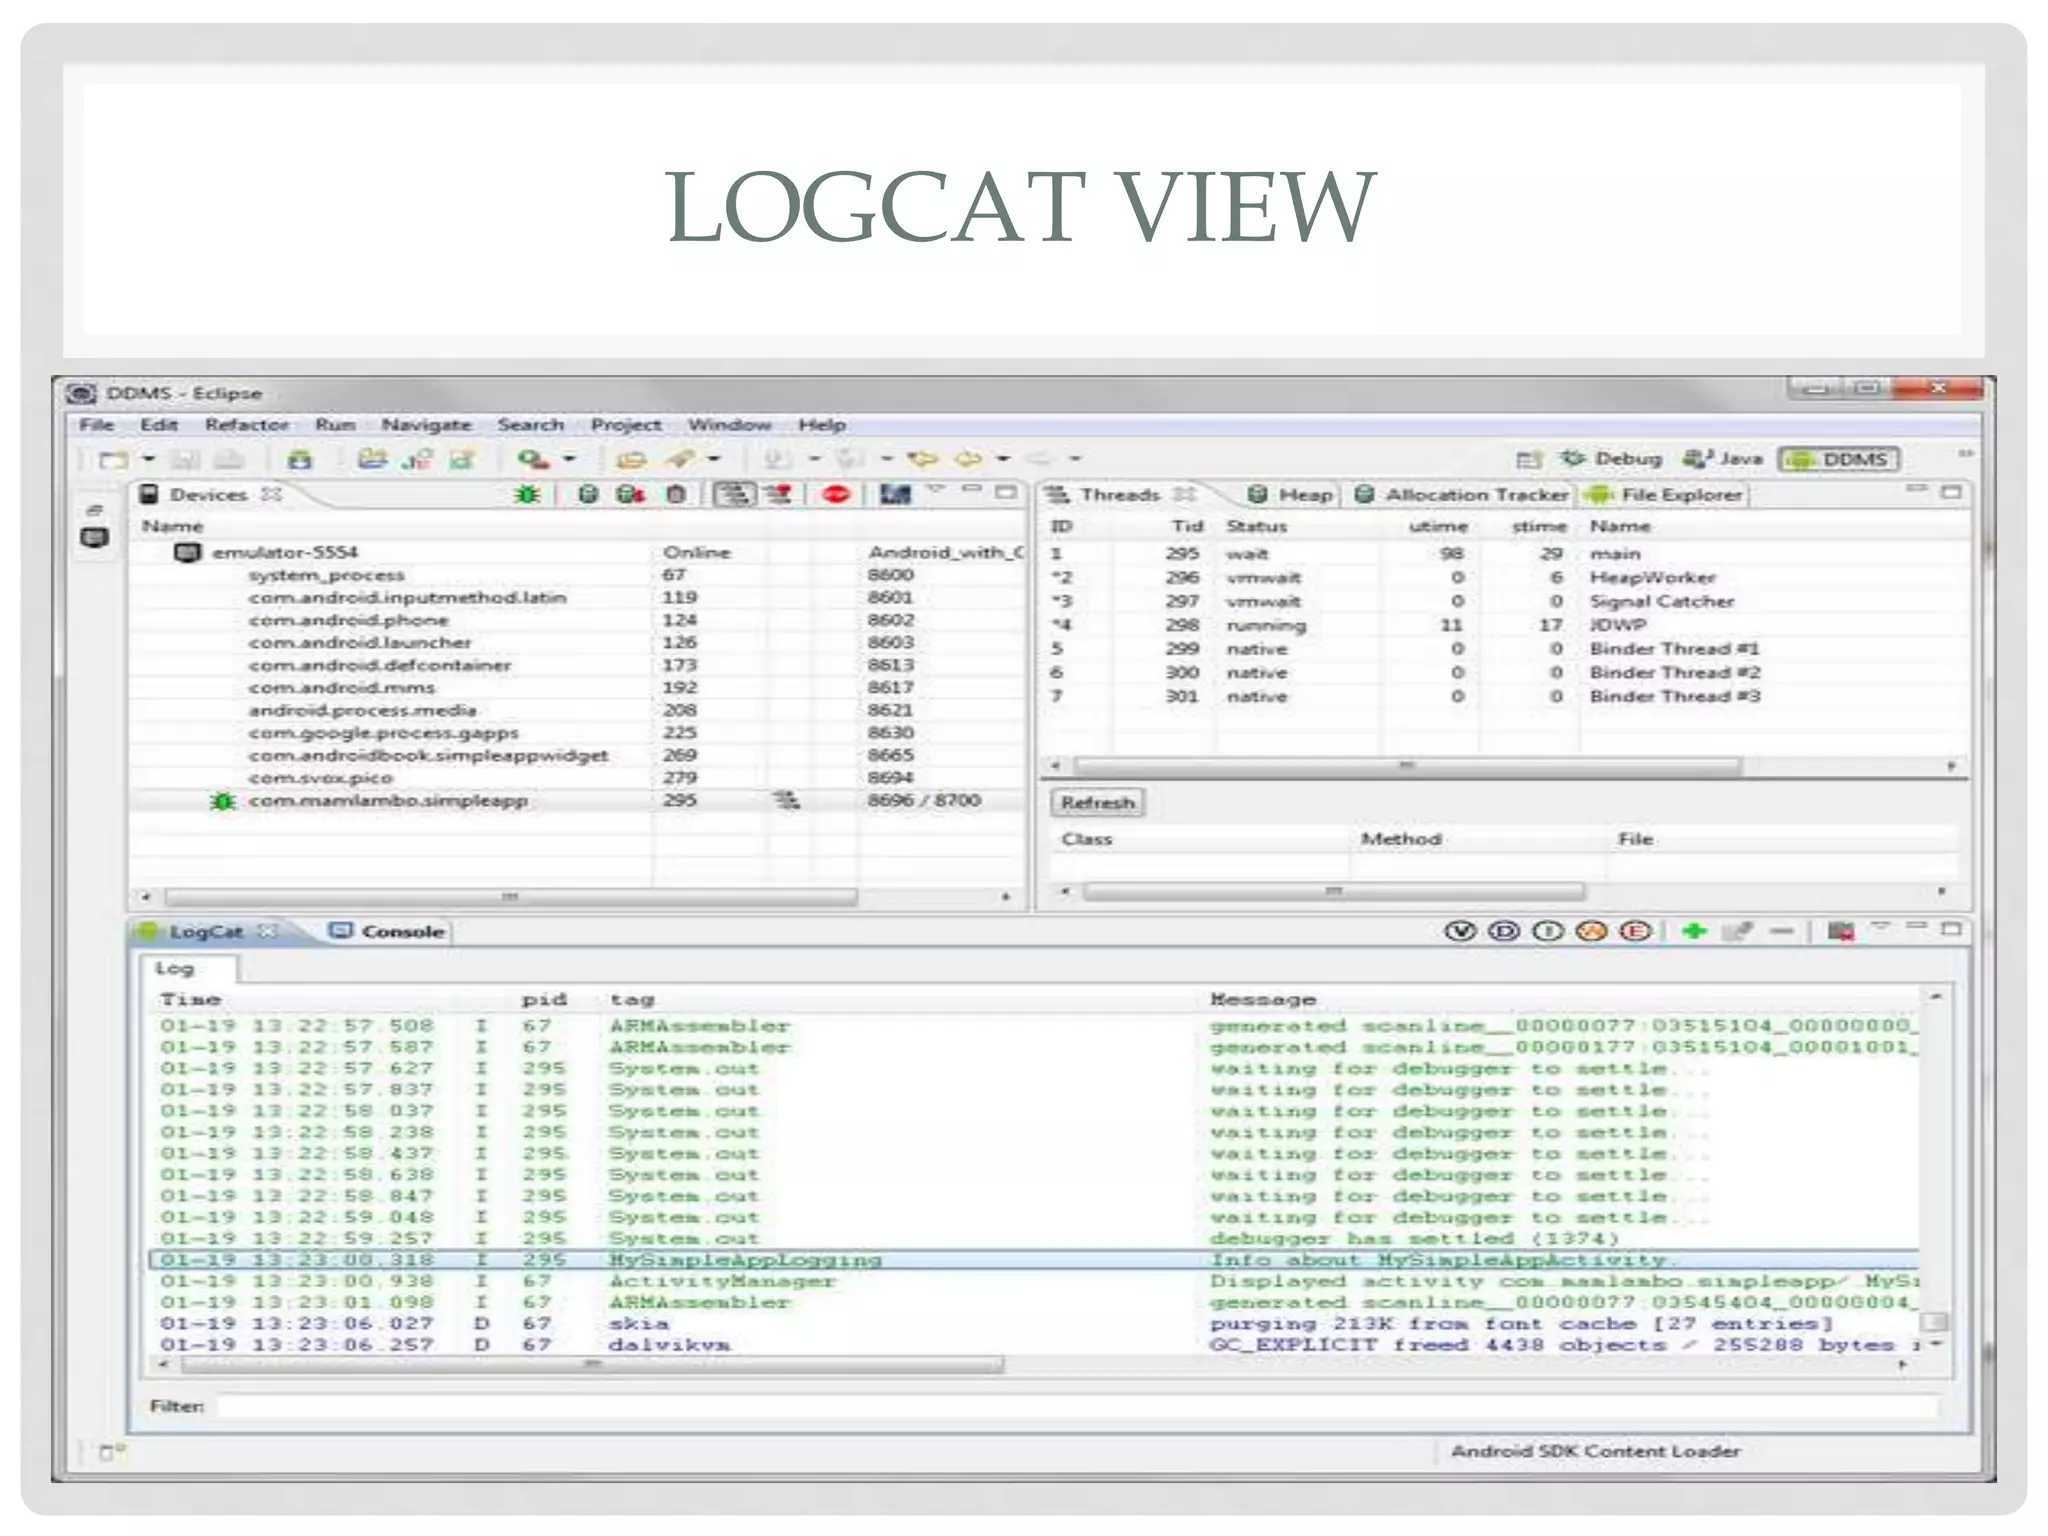Open the Devices panel view menu triangle
2048x1536 pixels.
point(937,490)
